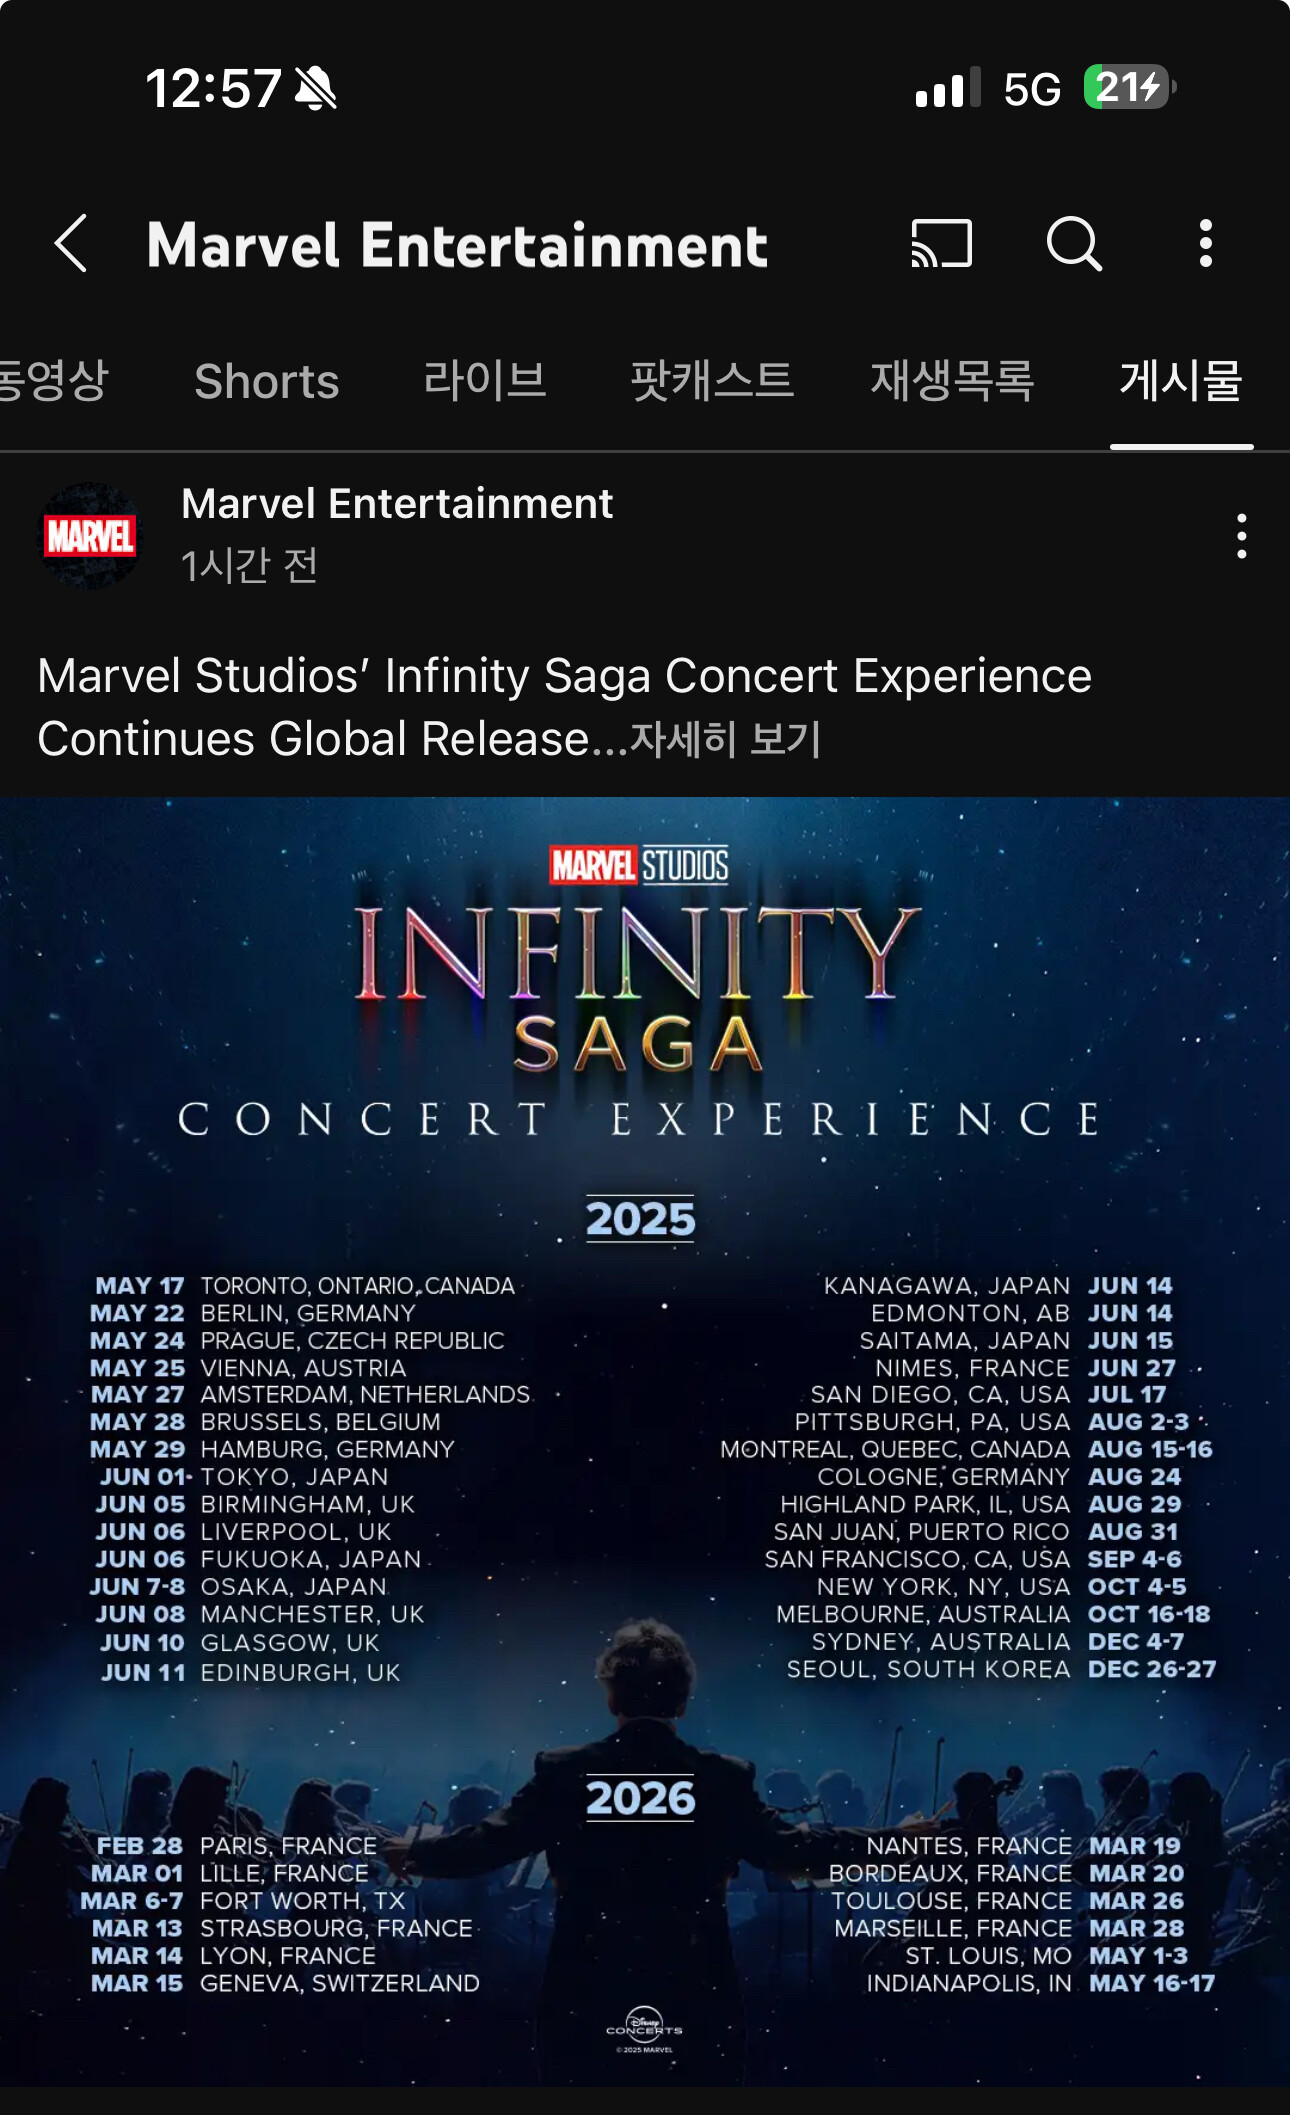This screenshot has width=1290, height=2115.
Task: Tap the status bar clock 12:57
Action: coord(213,88)
